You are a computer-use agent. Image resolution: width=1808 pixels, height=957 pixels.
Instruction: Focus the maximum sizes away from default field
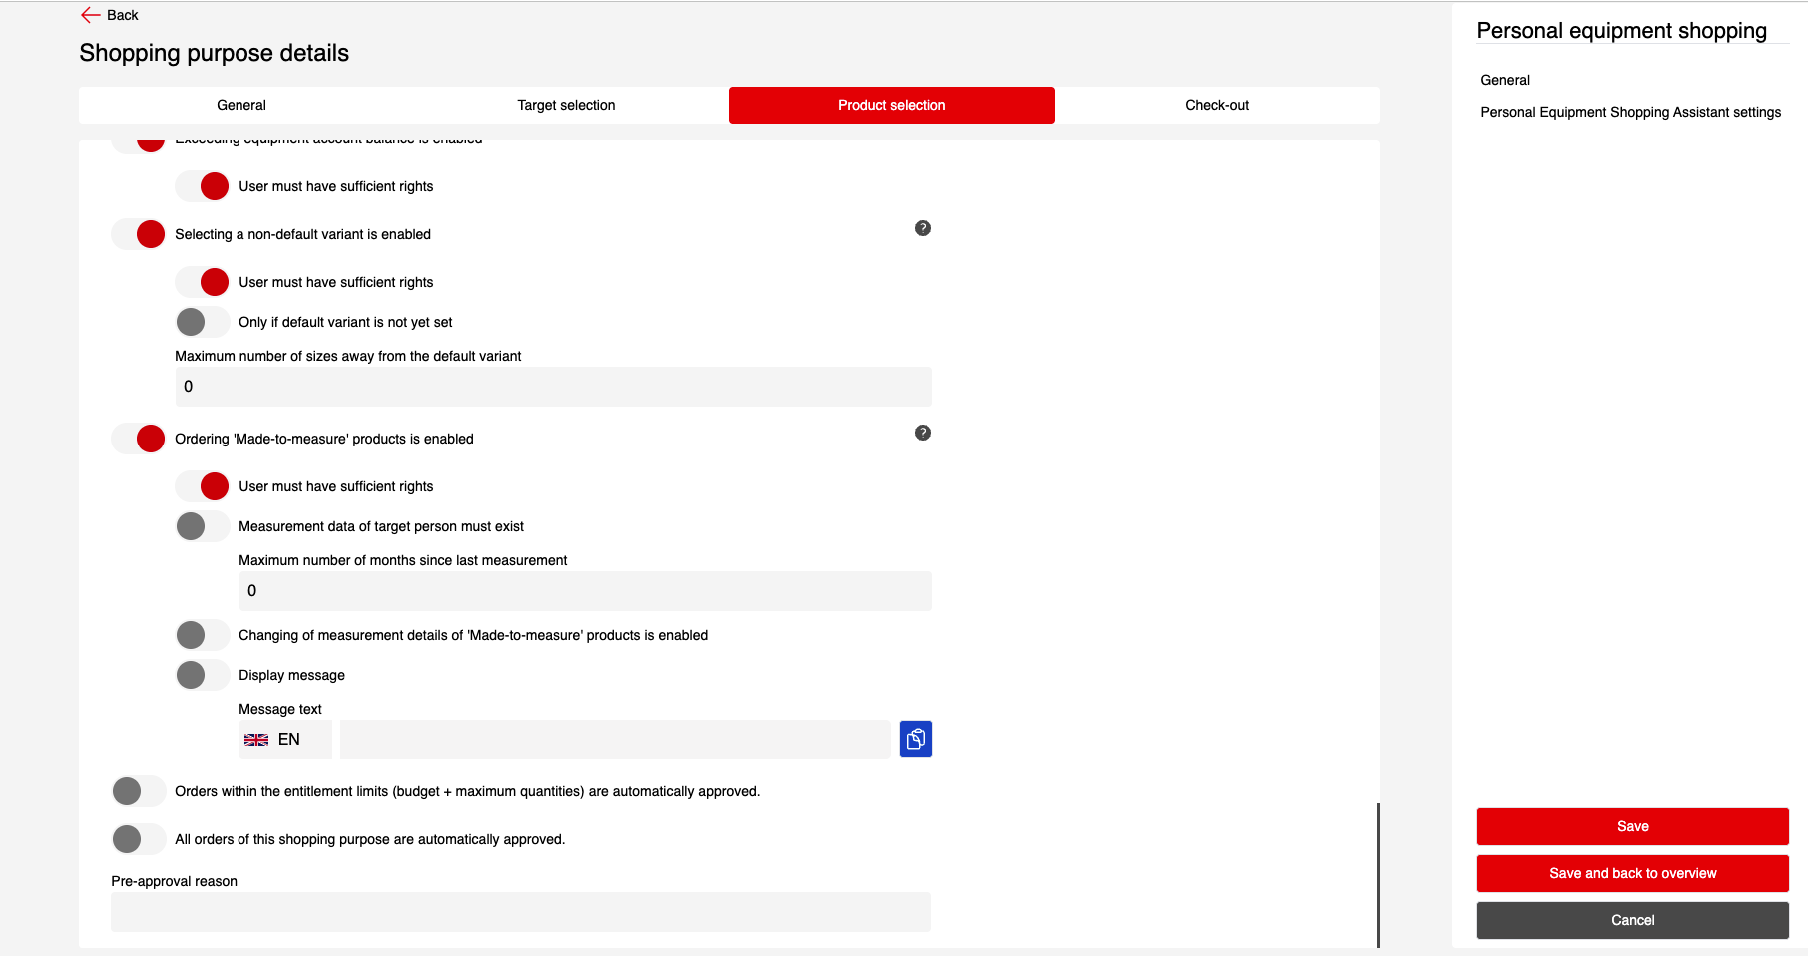pyautogui.click(x=553, y=387)
